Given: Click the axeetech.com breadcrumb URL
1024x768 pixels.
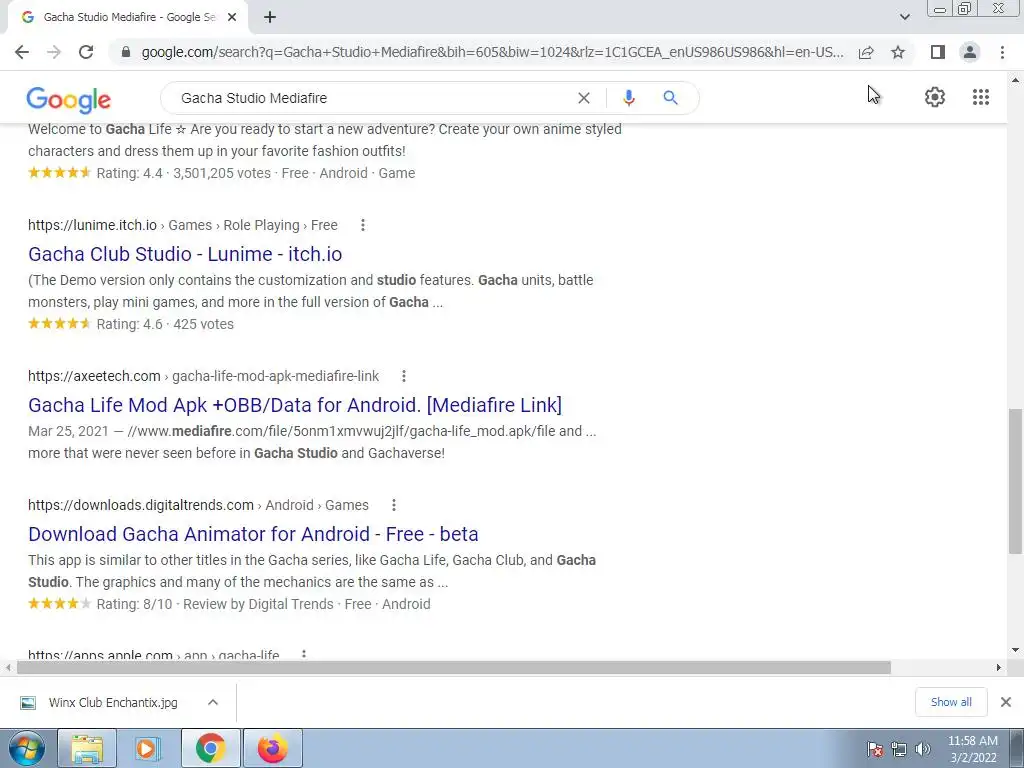Looking at the screenshot, I should (203, 376).
